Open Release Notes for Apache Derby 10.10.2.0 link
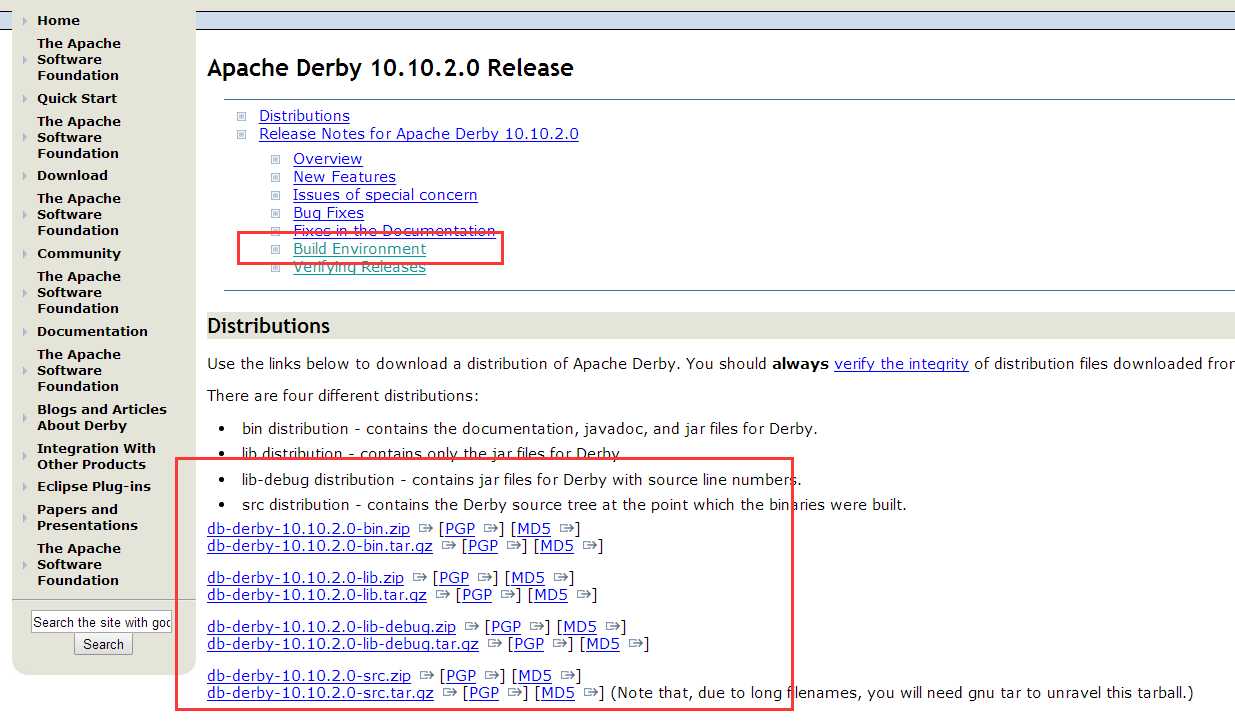The width and height of the screenshot is (1235, 721). [418, 134]
